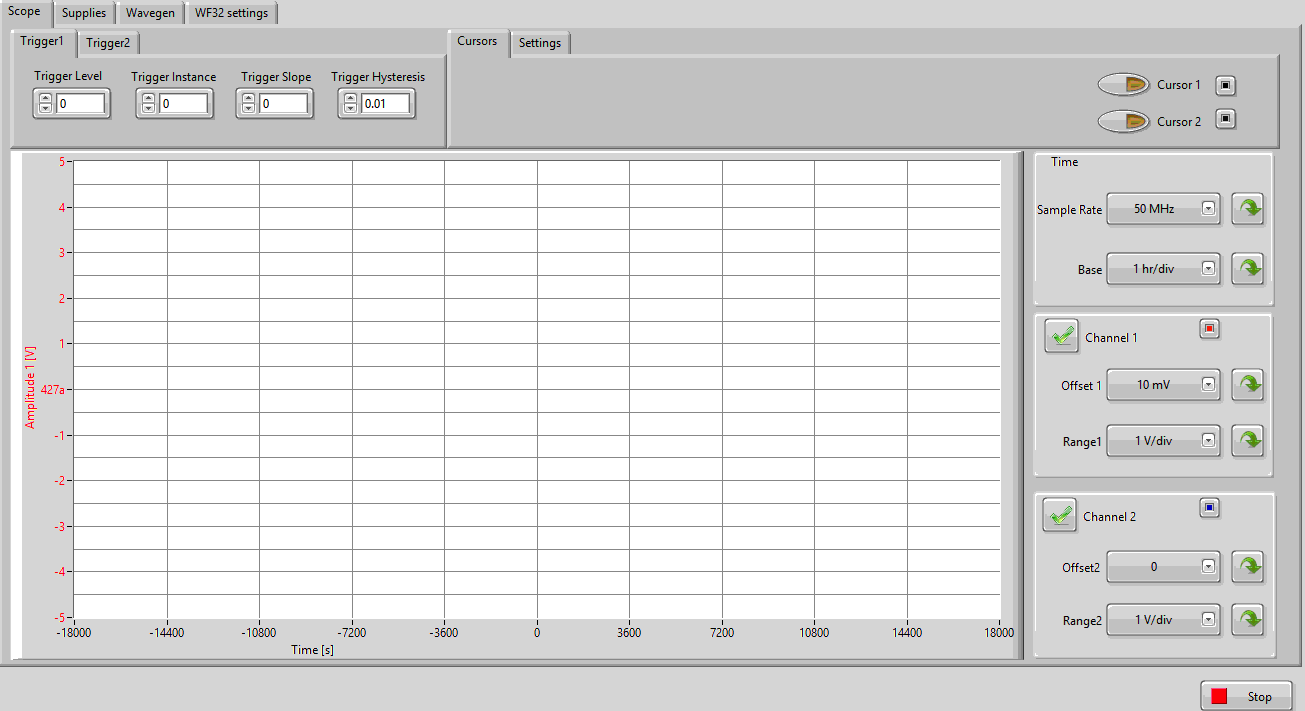Screen dimensions: 1305x711
Task: Click the refresh icon beside Range1
Action: point(1247,440)
